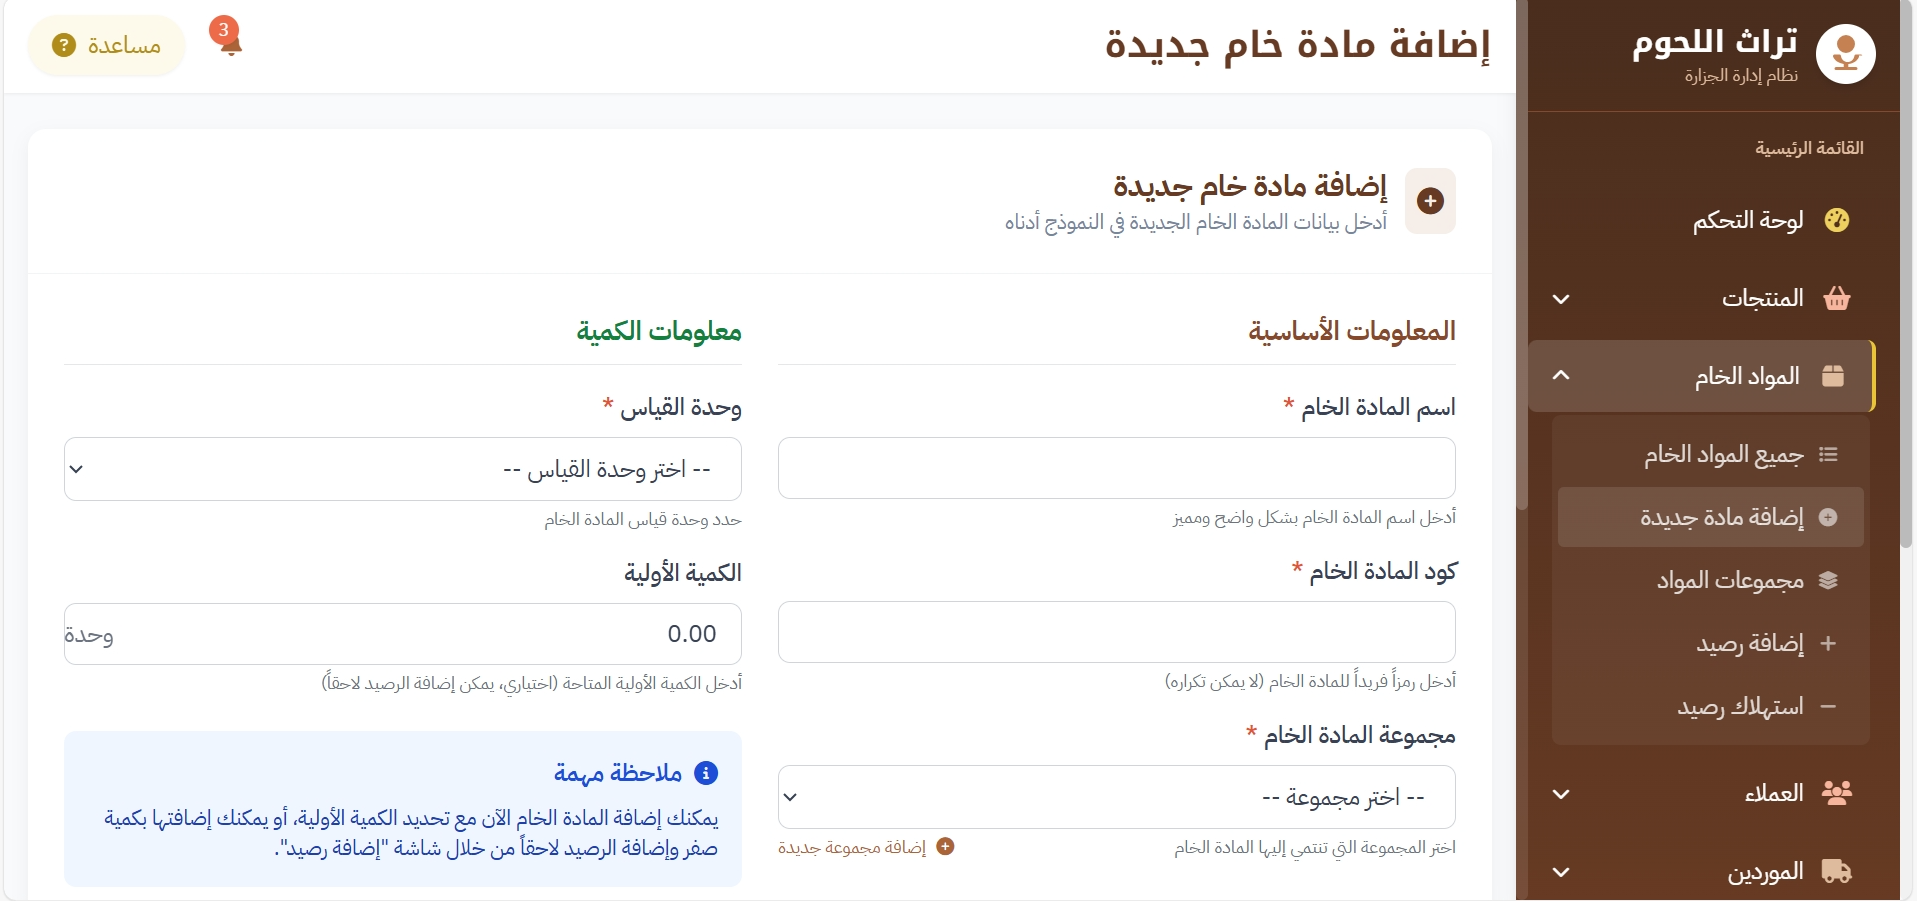
Task: Click the material groups layers icon
Action: [x=1828, y=580]
